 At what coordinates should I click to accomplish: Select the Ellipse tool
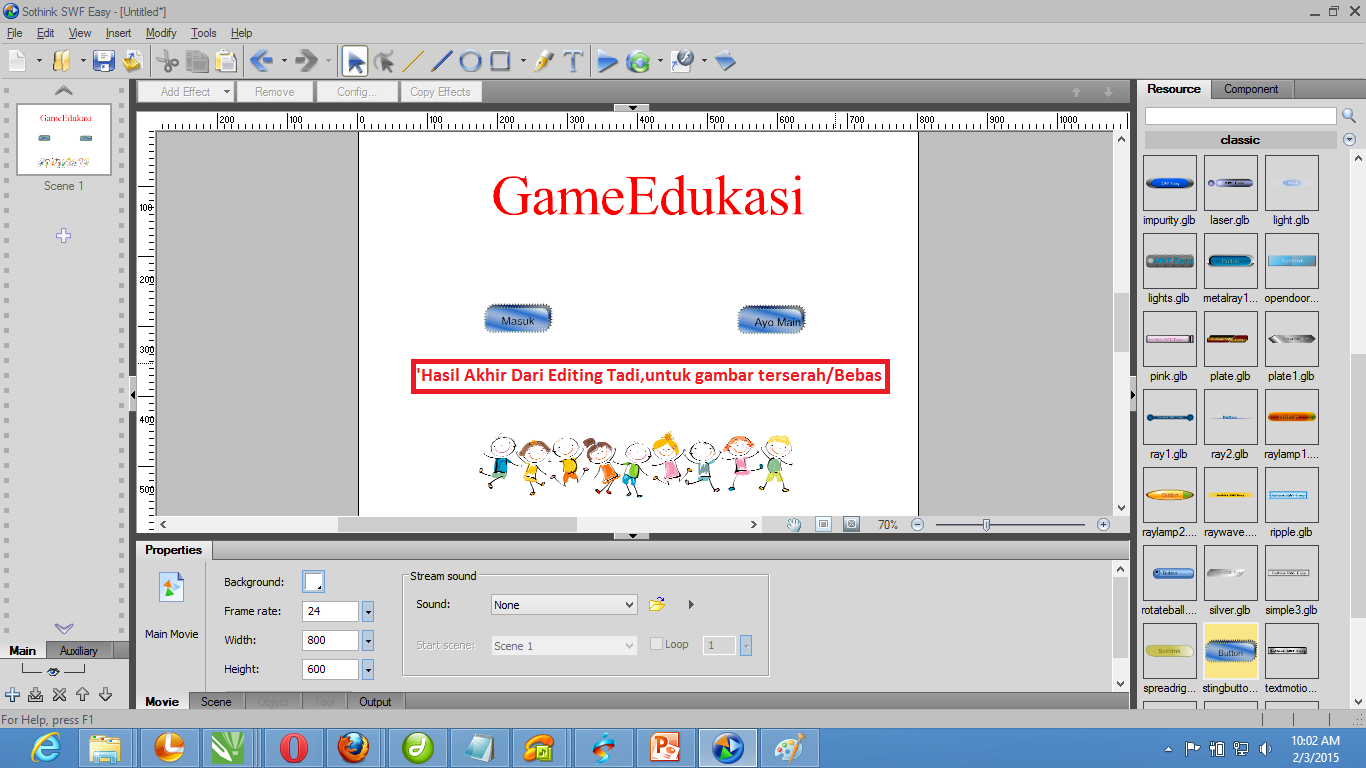470,60
